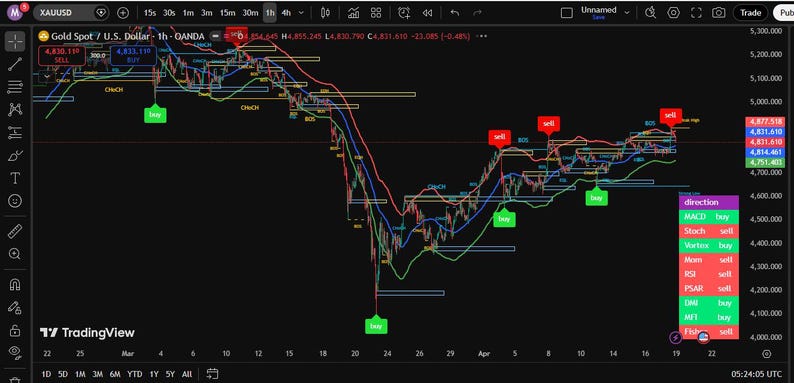794x383 pixels.
Task: Select the 4h timeframe
Action: click(x=286, y=13)
